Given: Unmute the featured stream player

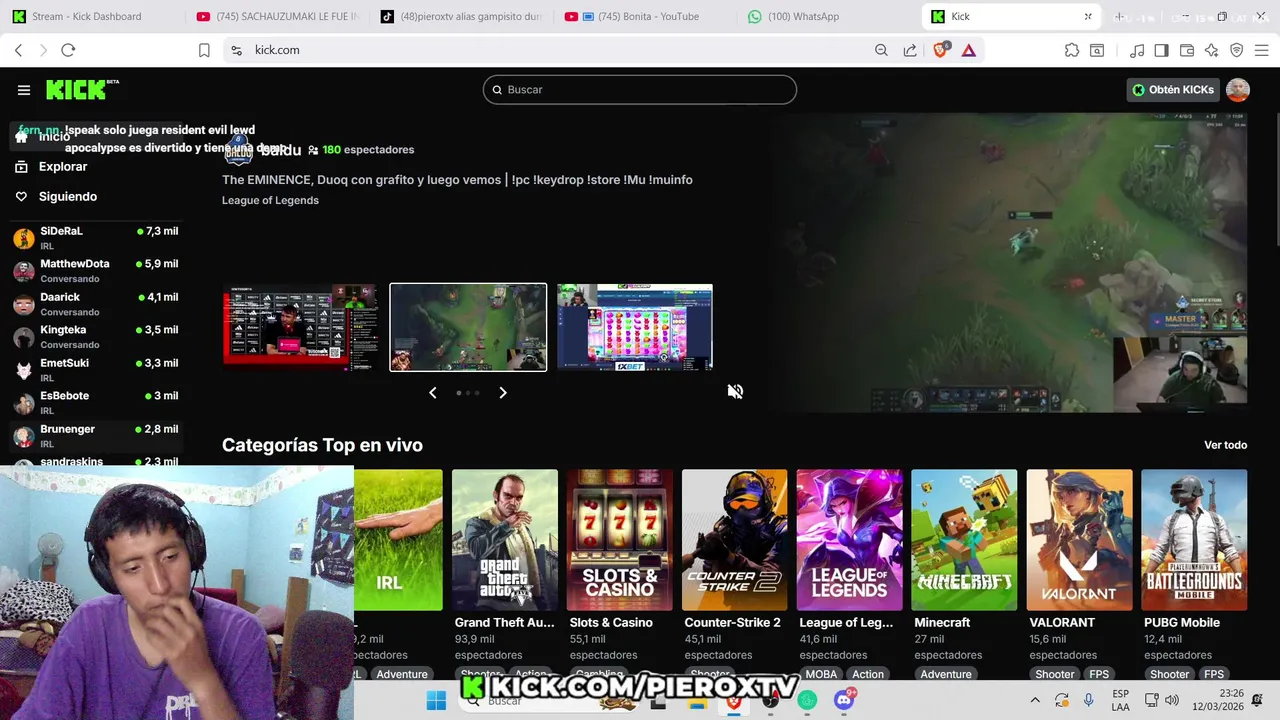Looking at the screenshot, I should click(735, 392).
